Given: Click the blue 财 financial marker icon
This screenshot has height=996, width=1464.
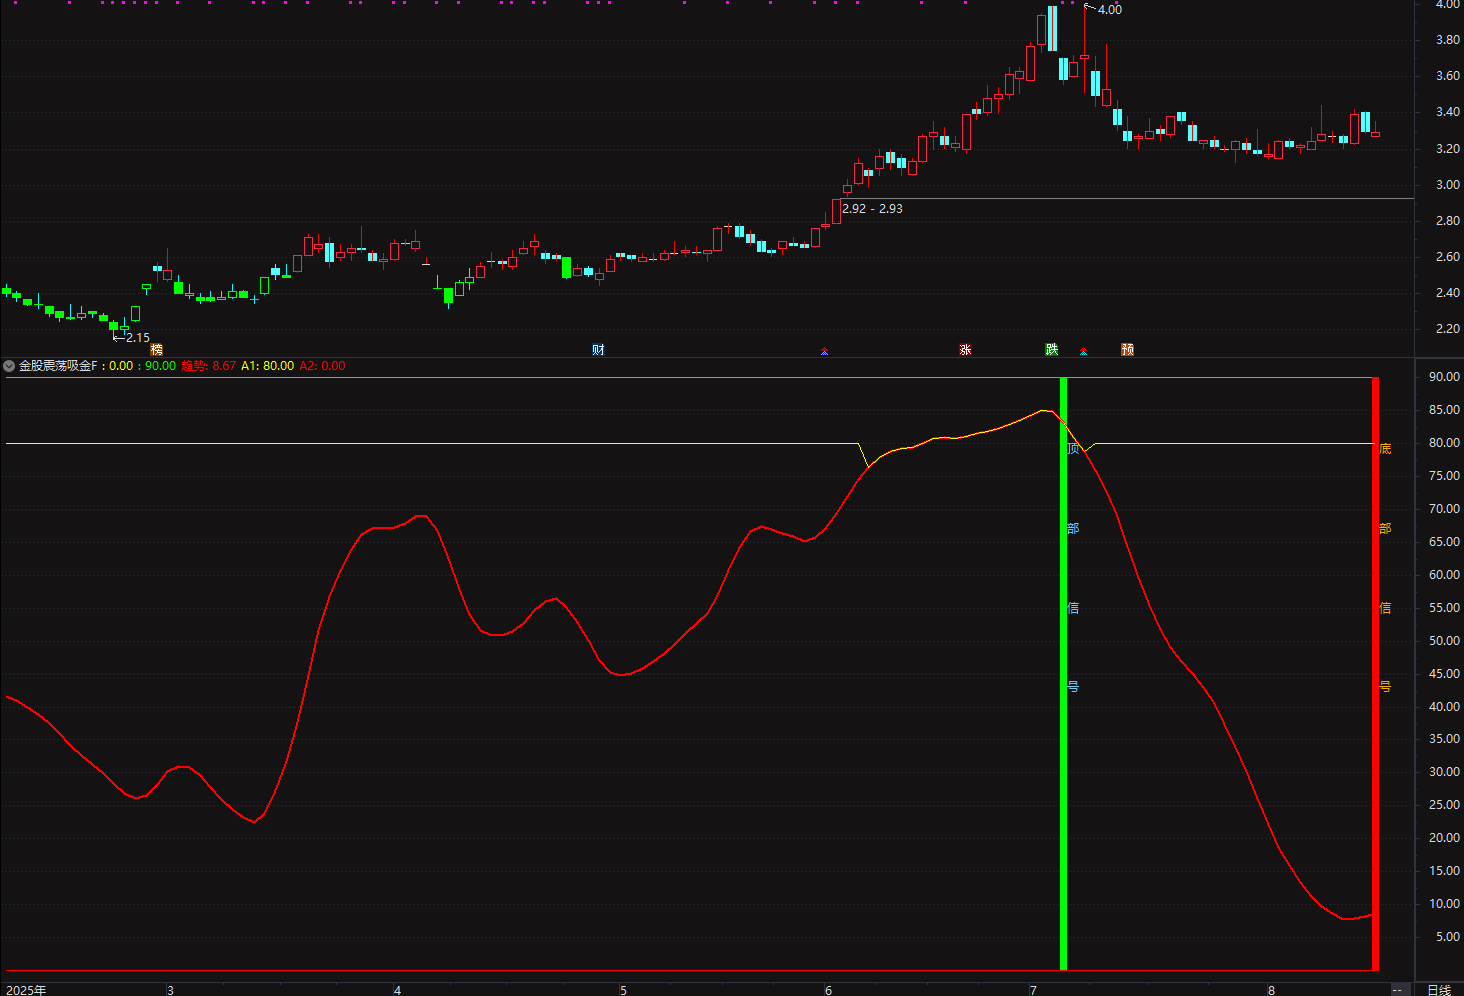Looking at the screenshot, I should tap(598, 350).
